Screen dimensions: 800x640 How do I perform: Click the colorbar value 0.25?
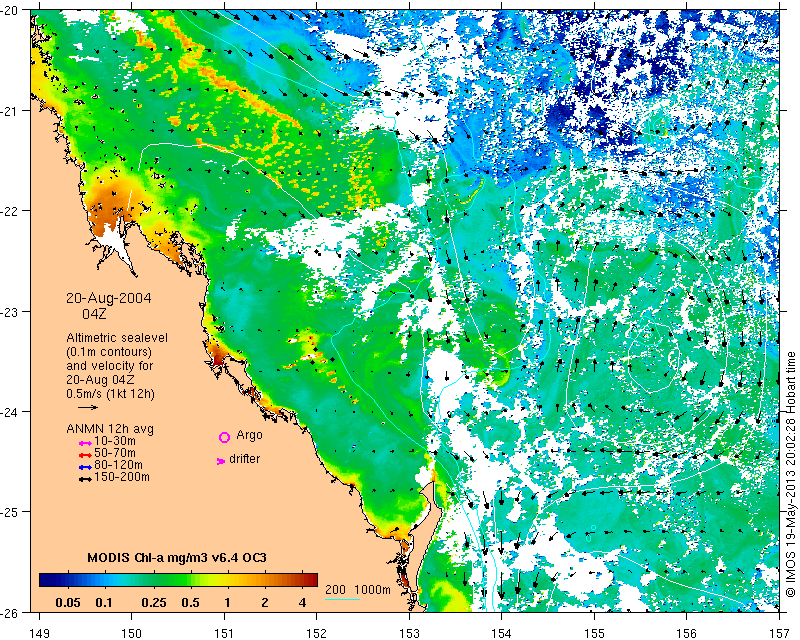(x=154, y=603)
